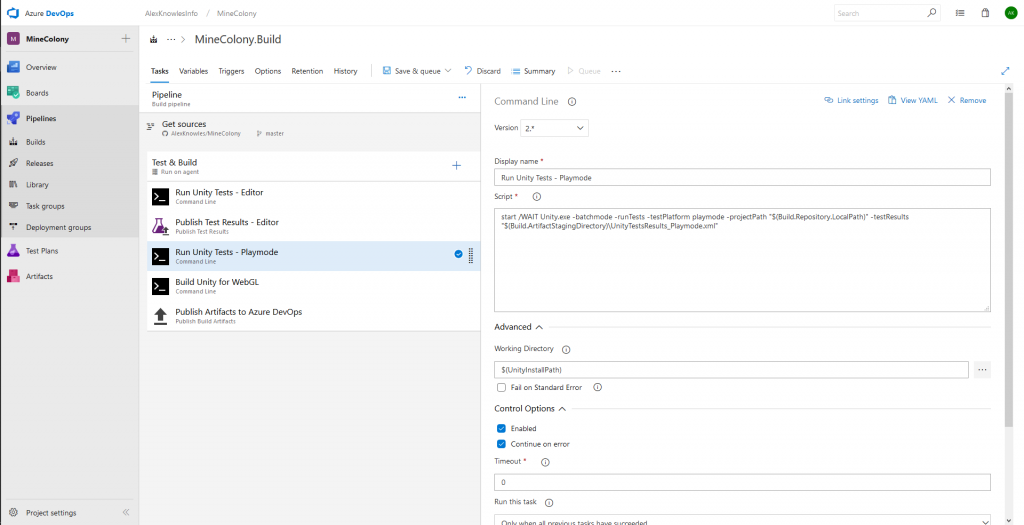Open the marketplace shopping bag icon
Viewport: 1024px width, 525px height.
pyautogui.click(x=985, y=13)
